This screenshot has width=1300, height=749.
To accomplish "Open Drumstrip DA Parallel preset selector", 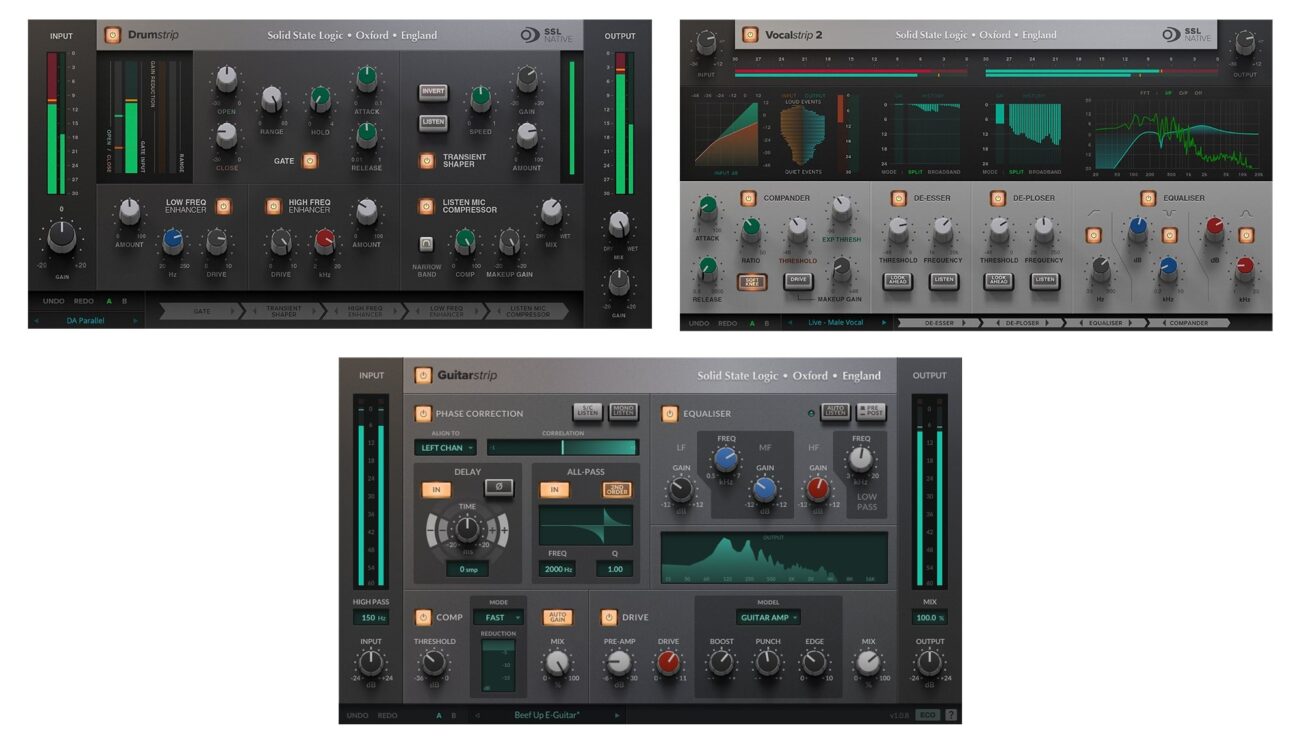I will pyautogui.click(x=86, y=321).
